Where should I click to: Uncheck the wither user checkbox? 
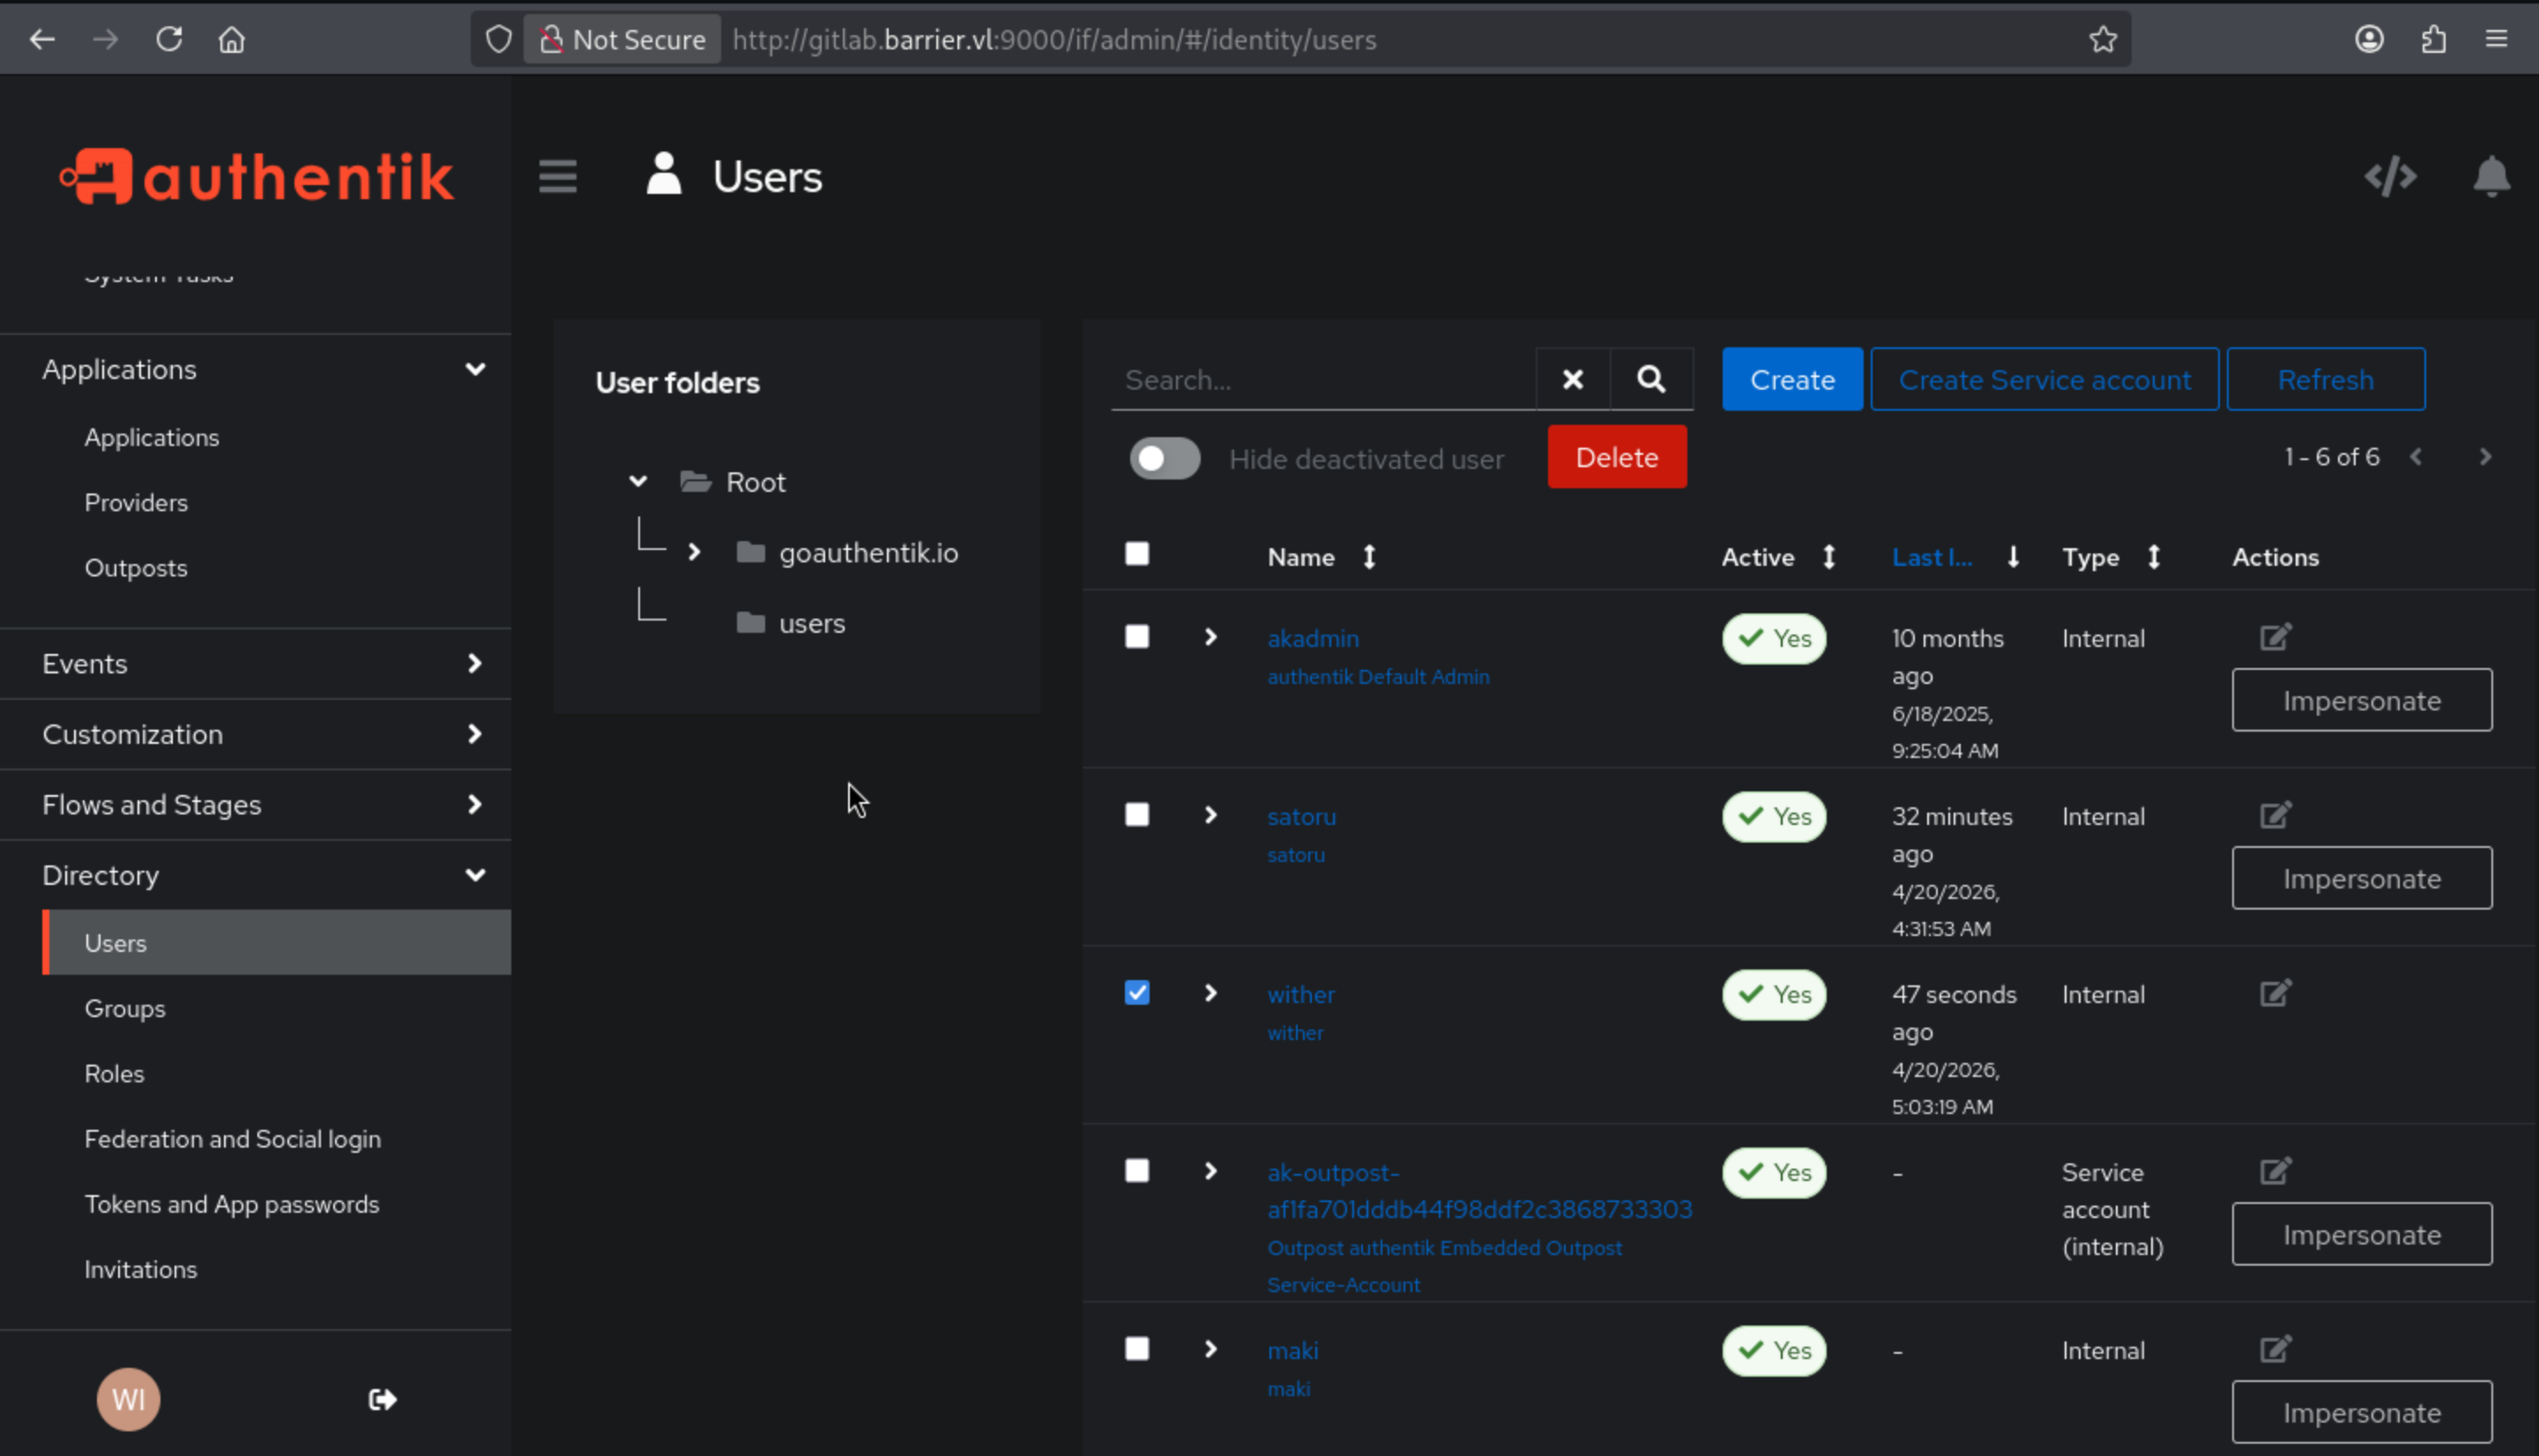coord(1137,992)
